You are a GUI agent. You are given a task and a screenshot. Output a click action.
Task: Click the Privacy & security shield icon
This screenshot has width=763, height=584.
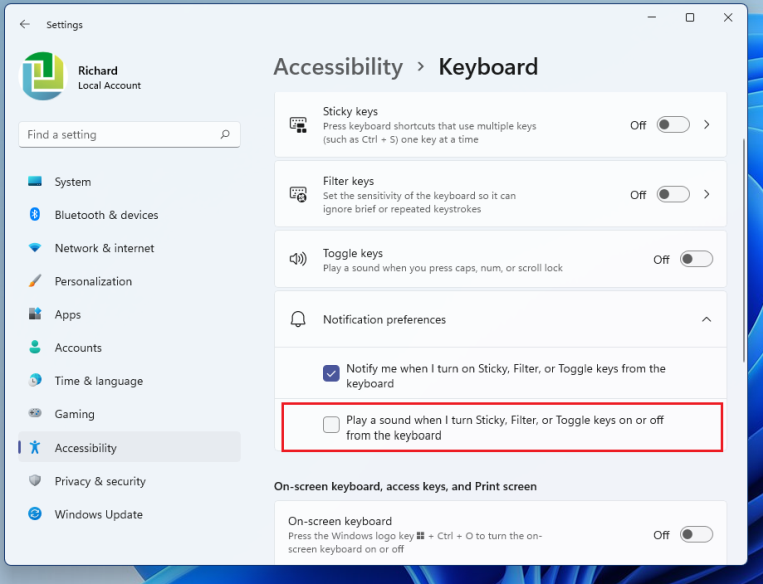coord(35,481)
